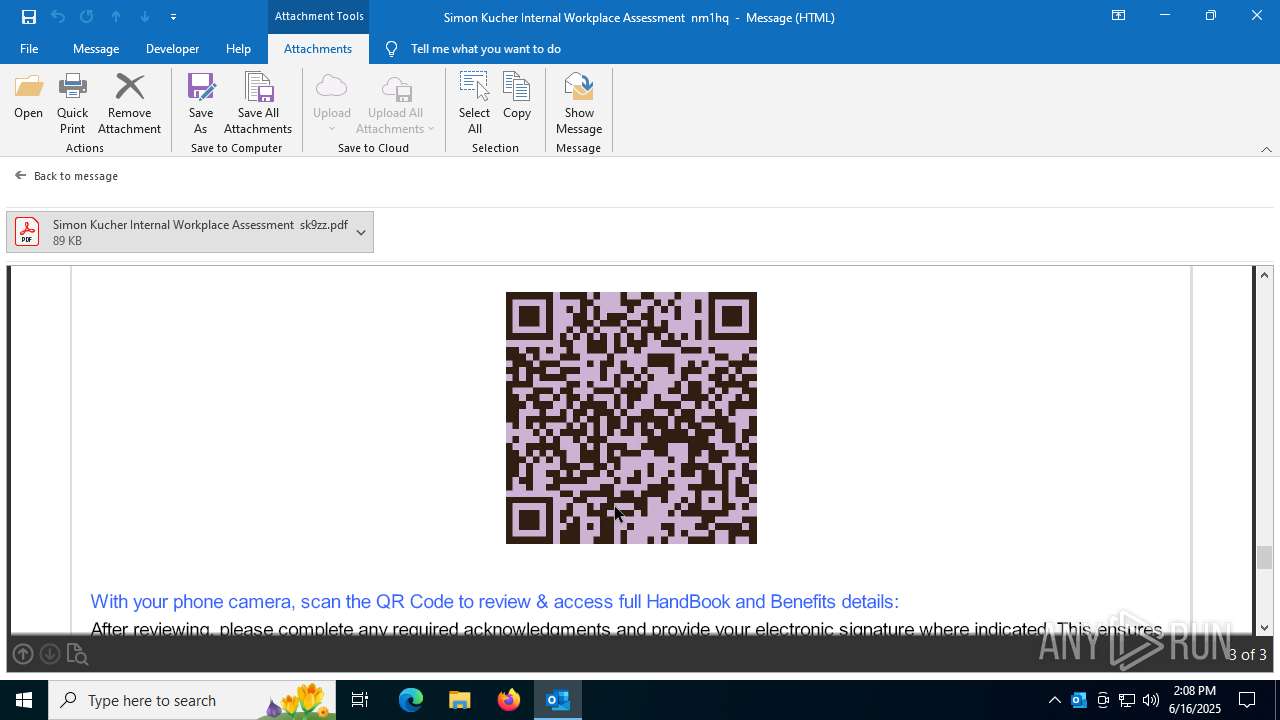Save the attachment with Save As
This screenshot has width=1280, height=720.
[201, 104]
